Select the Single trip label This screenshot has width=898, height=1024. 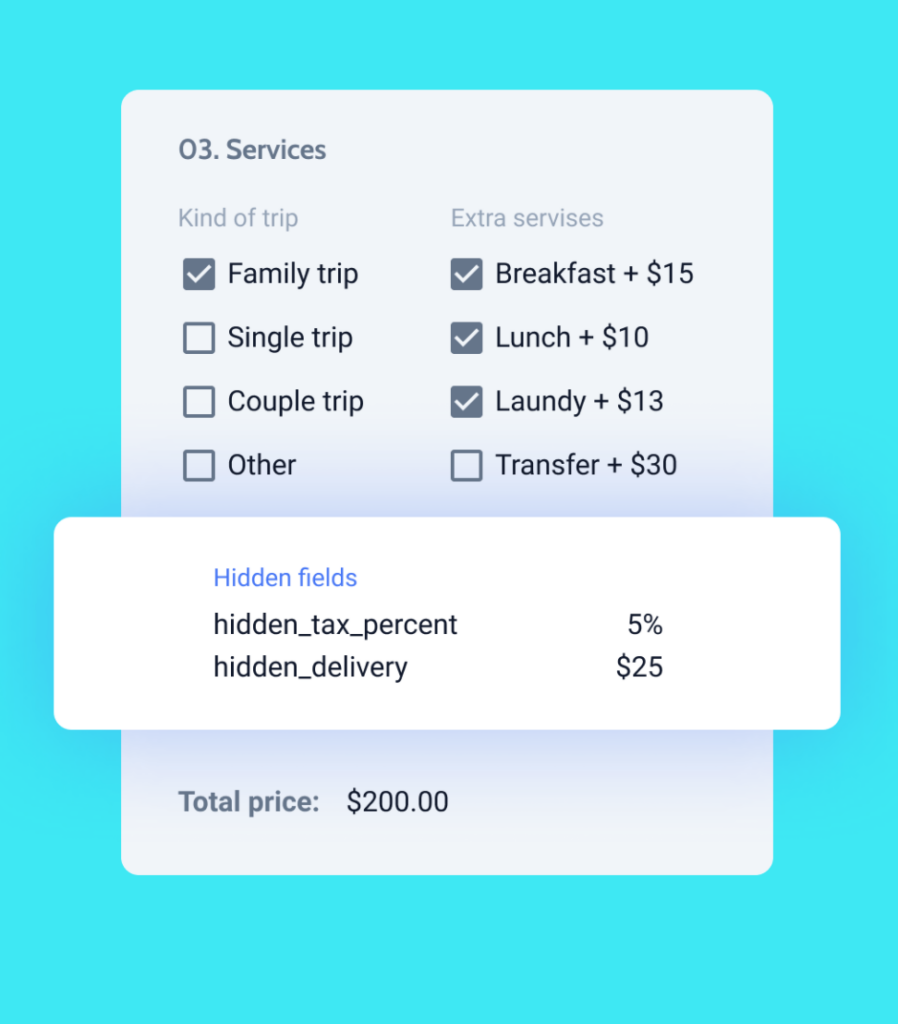290,338
